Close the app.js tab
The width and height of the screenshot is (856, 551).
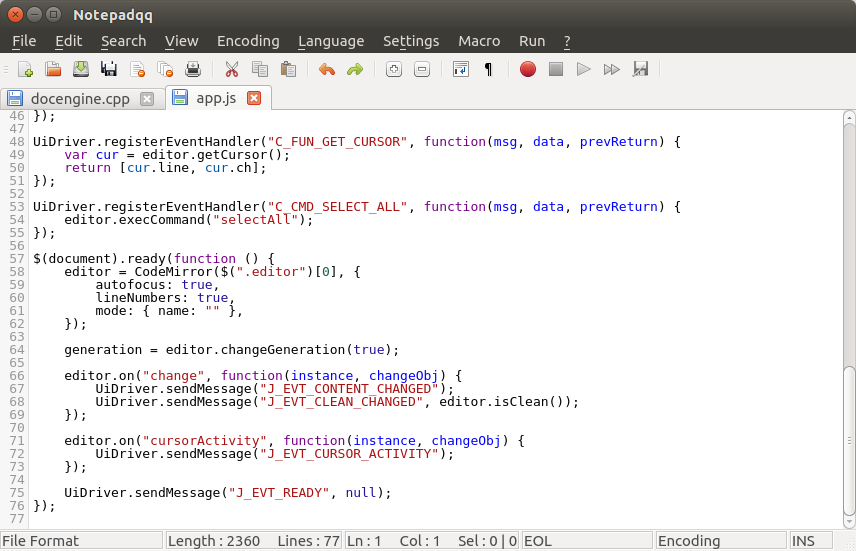(x=253, y=98)
